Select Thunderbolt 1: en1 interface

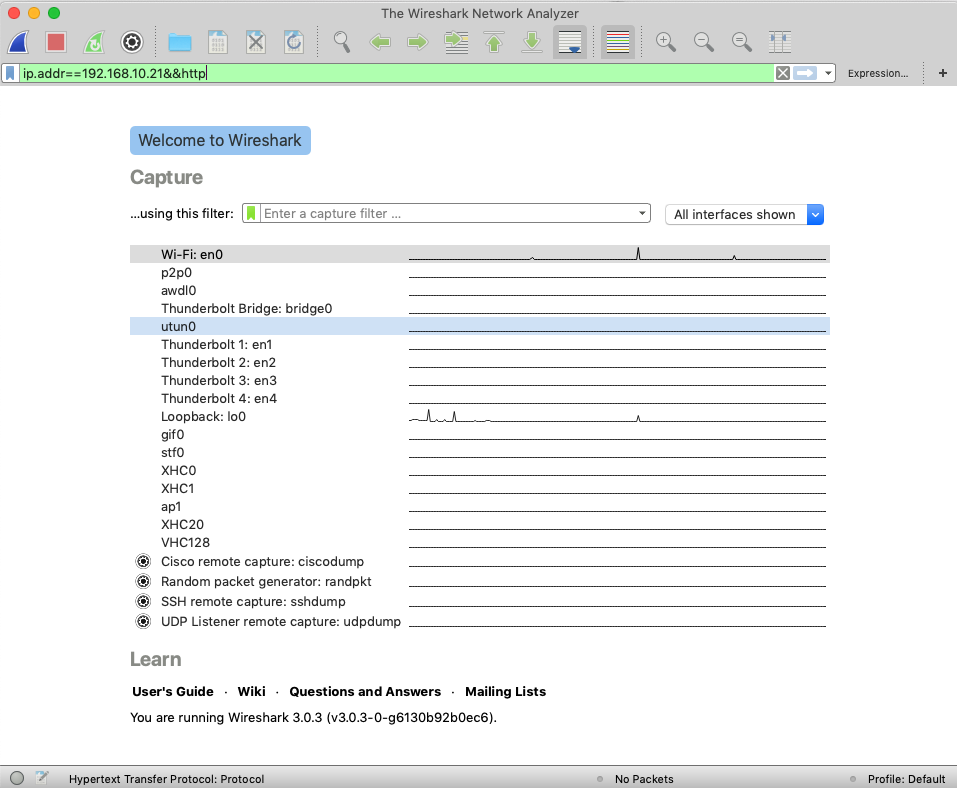coord(479,344)
